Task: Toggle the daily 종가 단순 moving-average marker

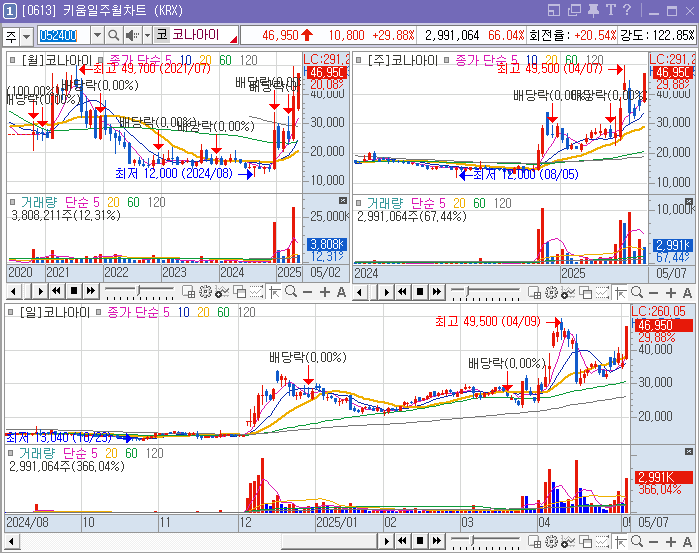Action: point(99,312)
